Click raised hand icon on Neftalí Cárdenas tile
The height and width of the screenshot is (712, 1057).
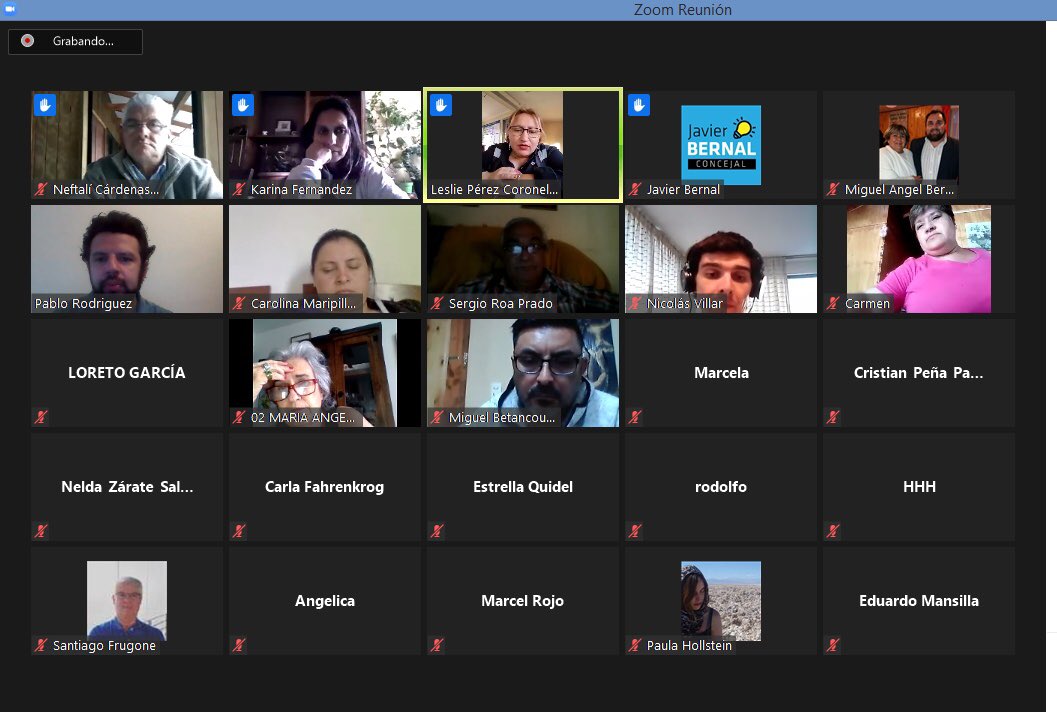(x=45, y=105)
